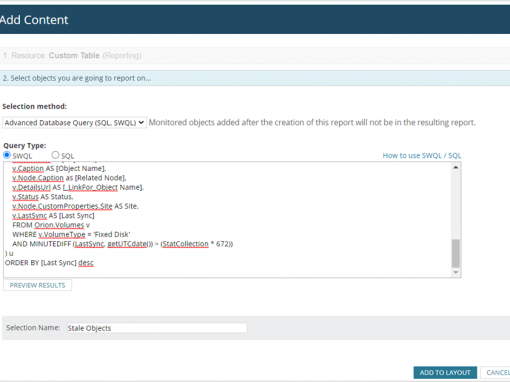Click the Cancel button

(497, 372)
